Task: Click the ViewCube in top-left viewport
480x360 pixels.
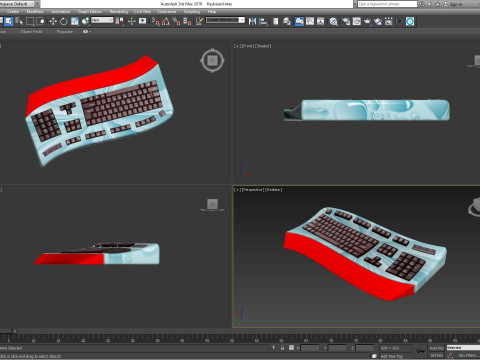Action: (x=212, y=61)
